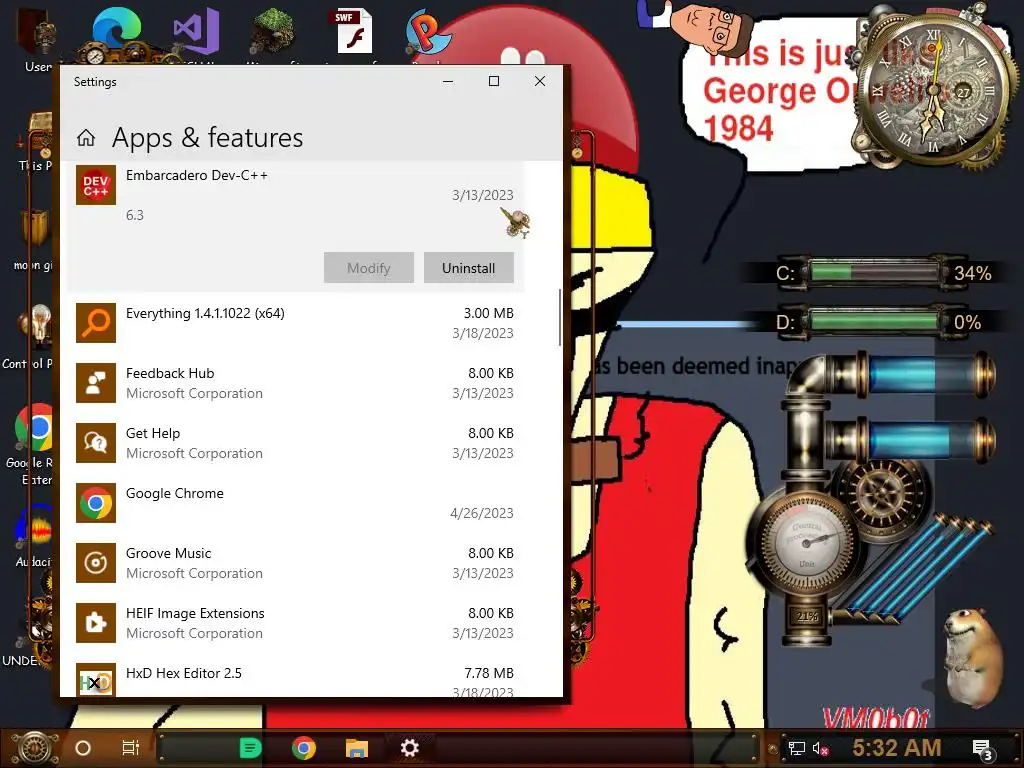Click the Home icon in Settings
The width and height of the screenshot is (1024, 768).
86,138
